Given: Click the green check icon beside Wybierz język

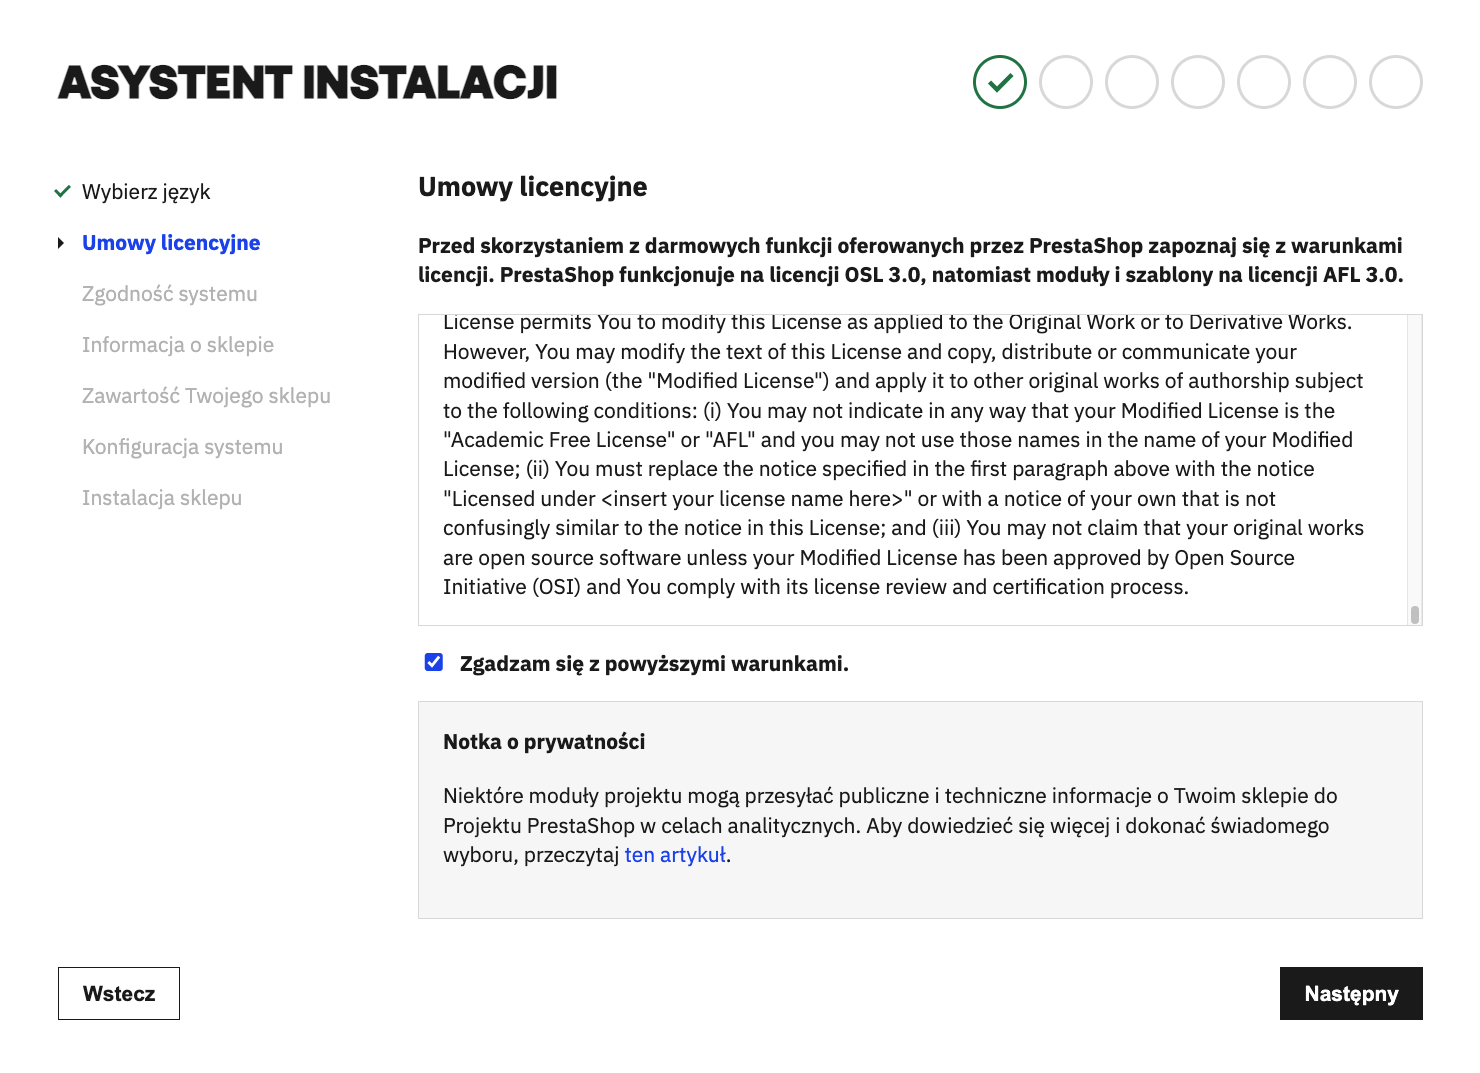Looking at the screenshot, I should tap(62, 191).
